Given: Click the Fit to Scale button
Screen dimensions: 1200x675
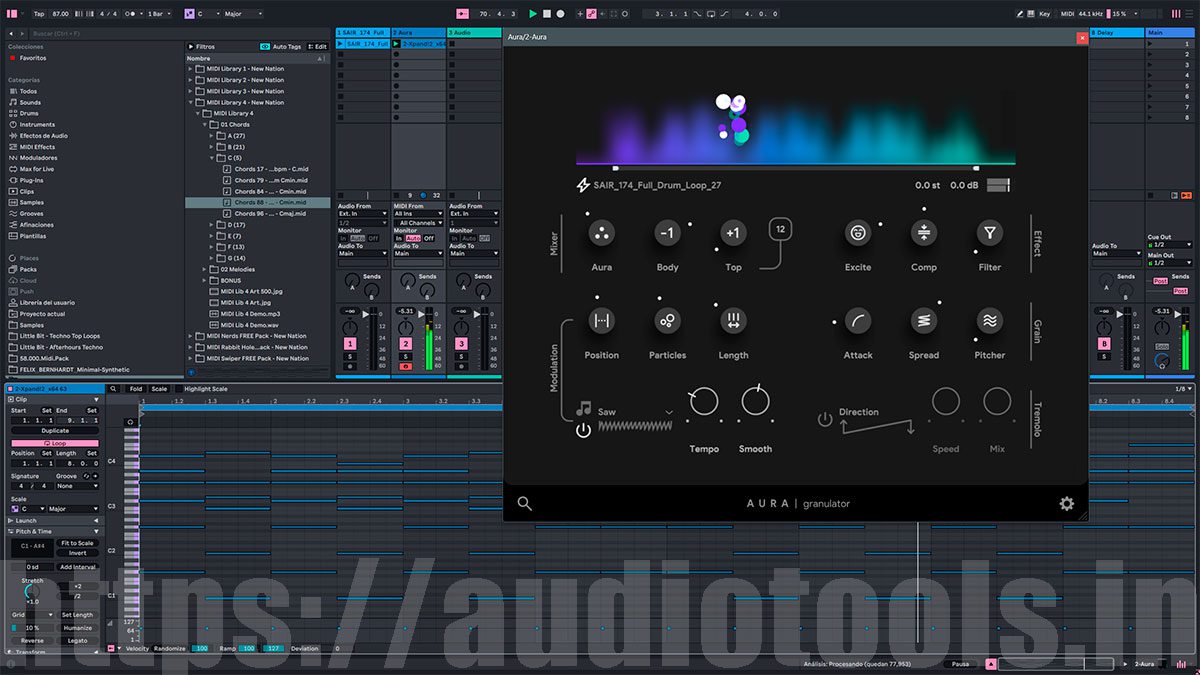Looking at the screenshot, I should pos(77,543).
